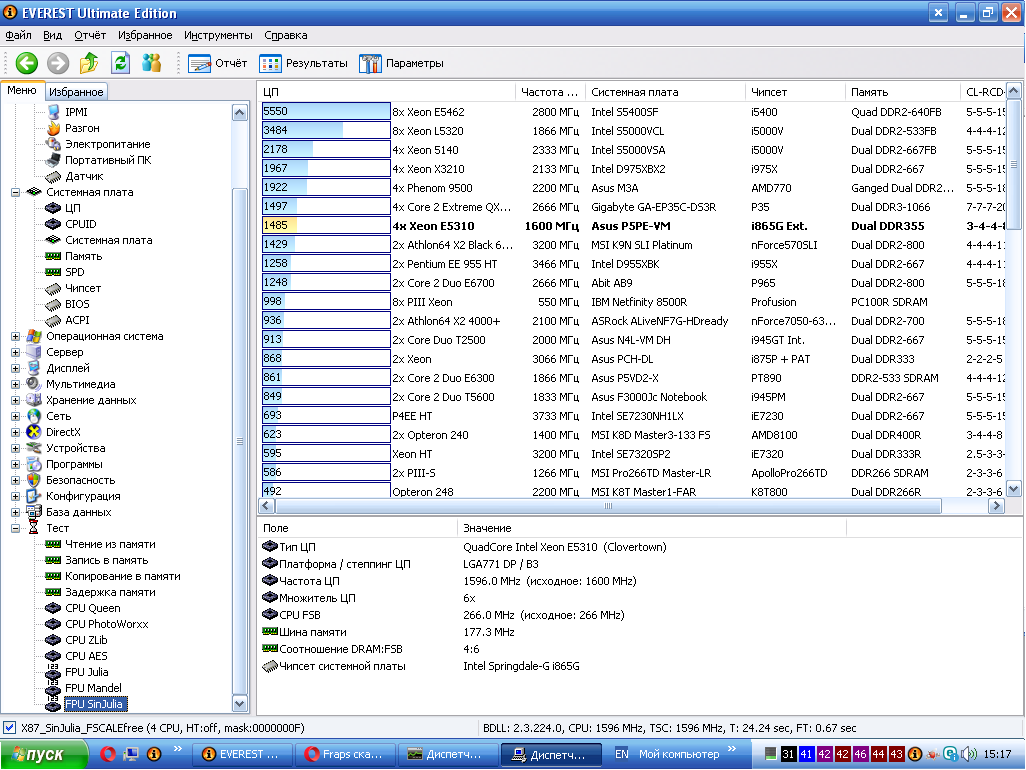Click the пуск Start button
Screen dimensions: 1026x770
44,754
